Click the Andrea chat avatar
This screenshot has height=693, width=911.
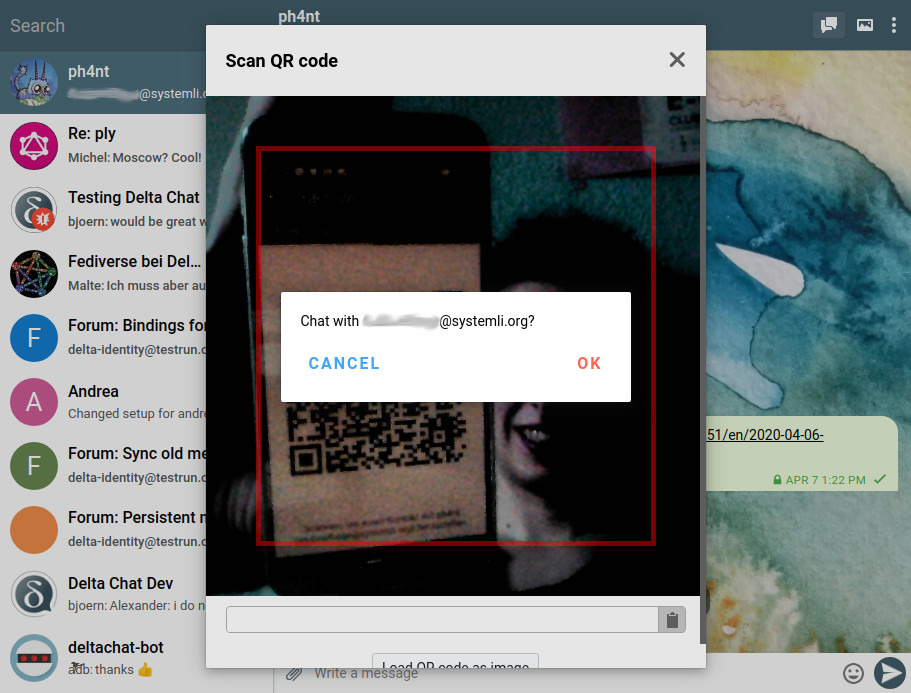[x=33, y=401]
